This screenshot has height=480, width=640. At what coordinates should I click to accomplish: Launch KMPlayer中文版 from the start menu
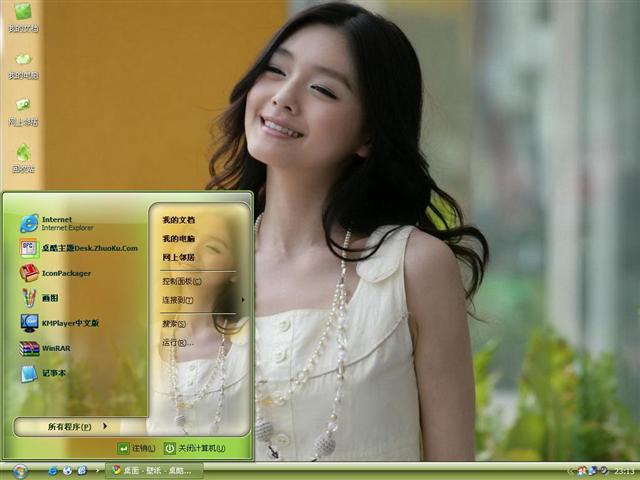(x=60, y=323)
